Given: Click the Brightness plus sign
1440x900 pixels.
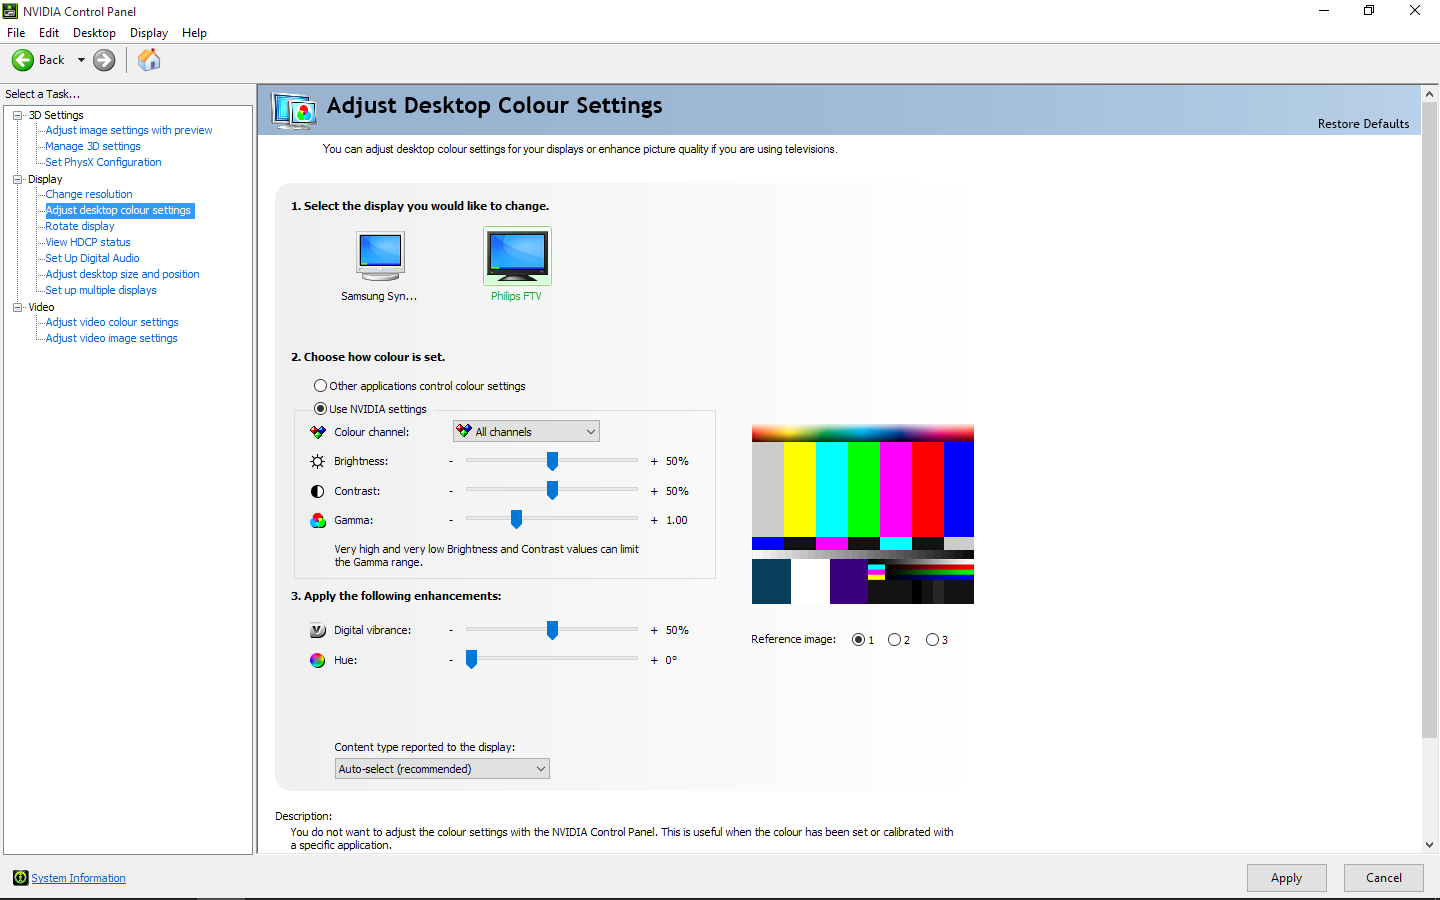Looking at the screenshot, I should tap(654, 461).
